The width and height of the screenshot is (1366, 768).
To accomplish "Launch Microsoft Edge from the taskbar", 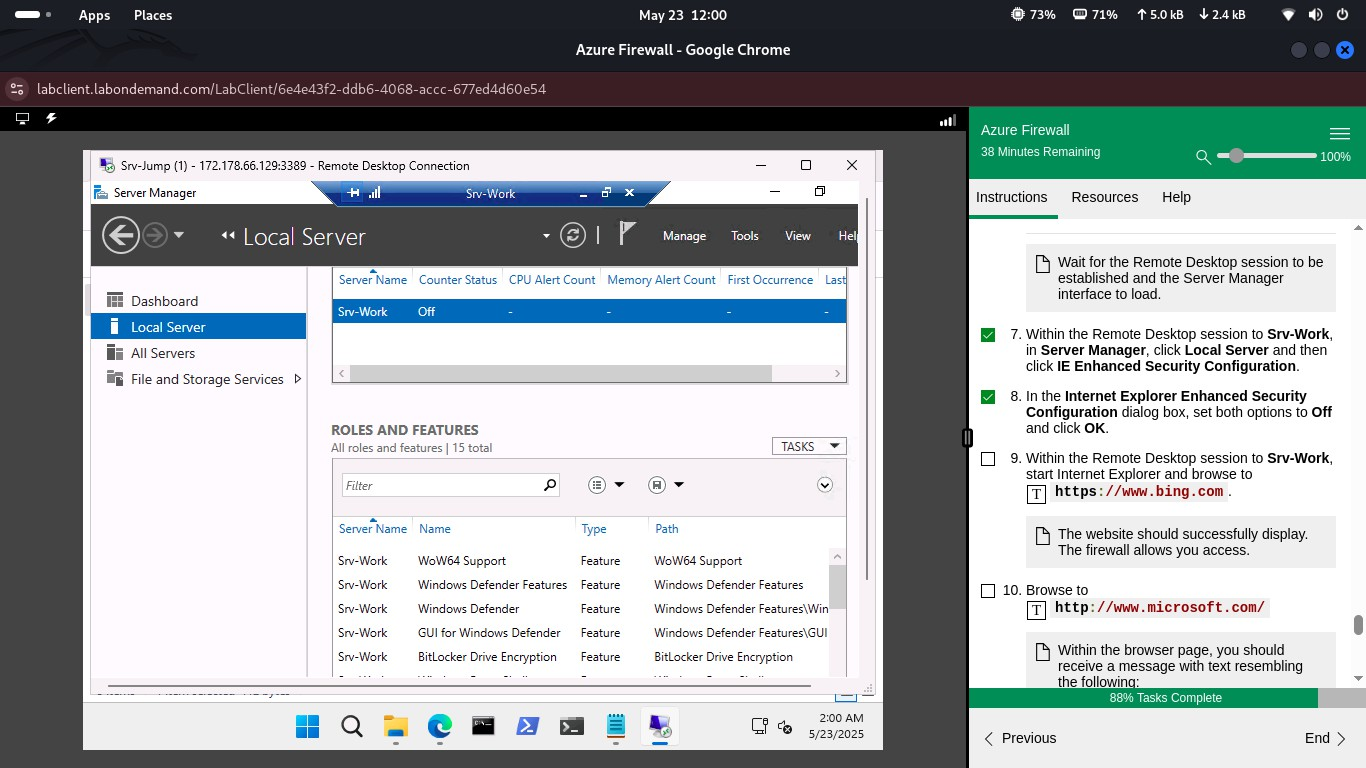I will [x=439, y=726].
